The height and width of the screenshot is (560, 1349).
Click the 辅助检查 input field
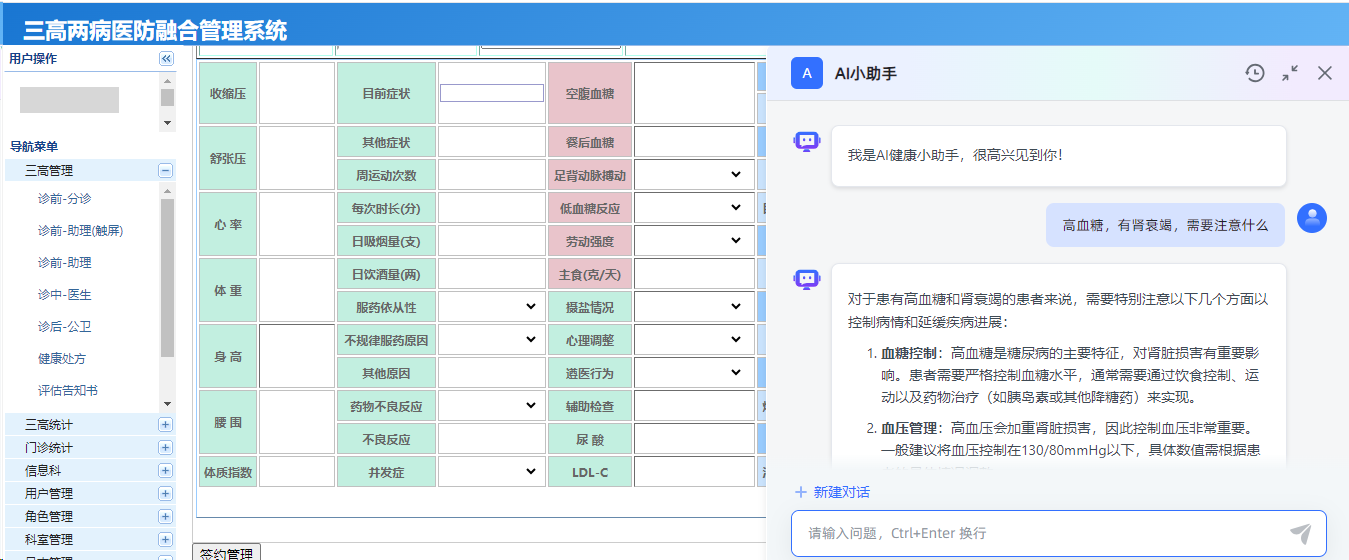coord(694,406)
